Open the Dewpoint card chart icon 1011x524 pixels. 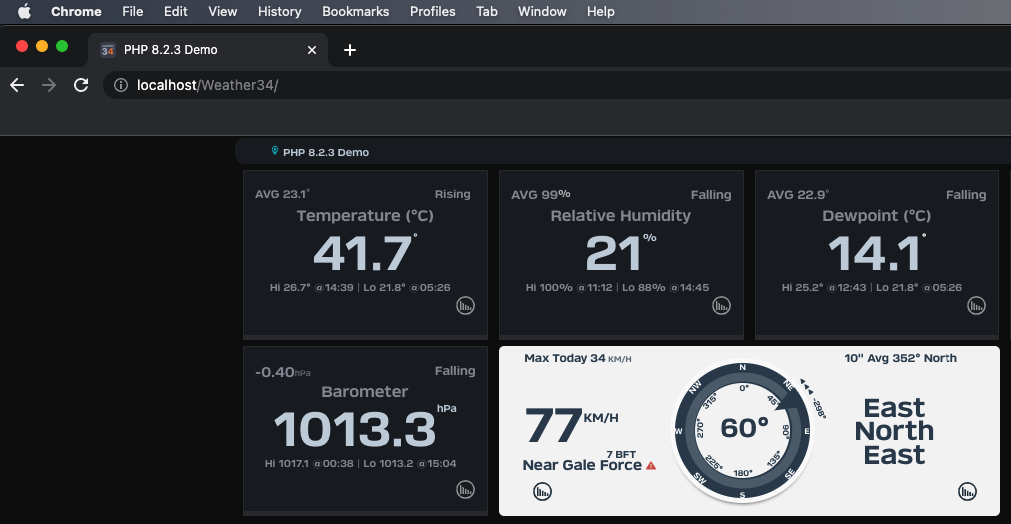976,306
